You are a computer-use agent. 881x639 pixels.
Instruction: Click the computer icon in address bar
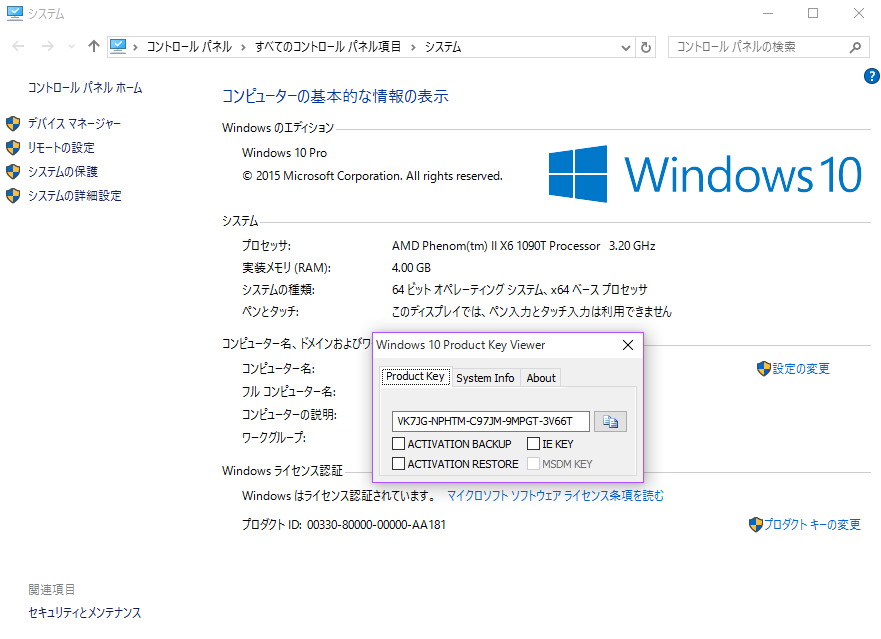tap(118, 46)
